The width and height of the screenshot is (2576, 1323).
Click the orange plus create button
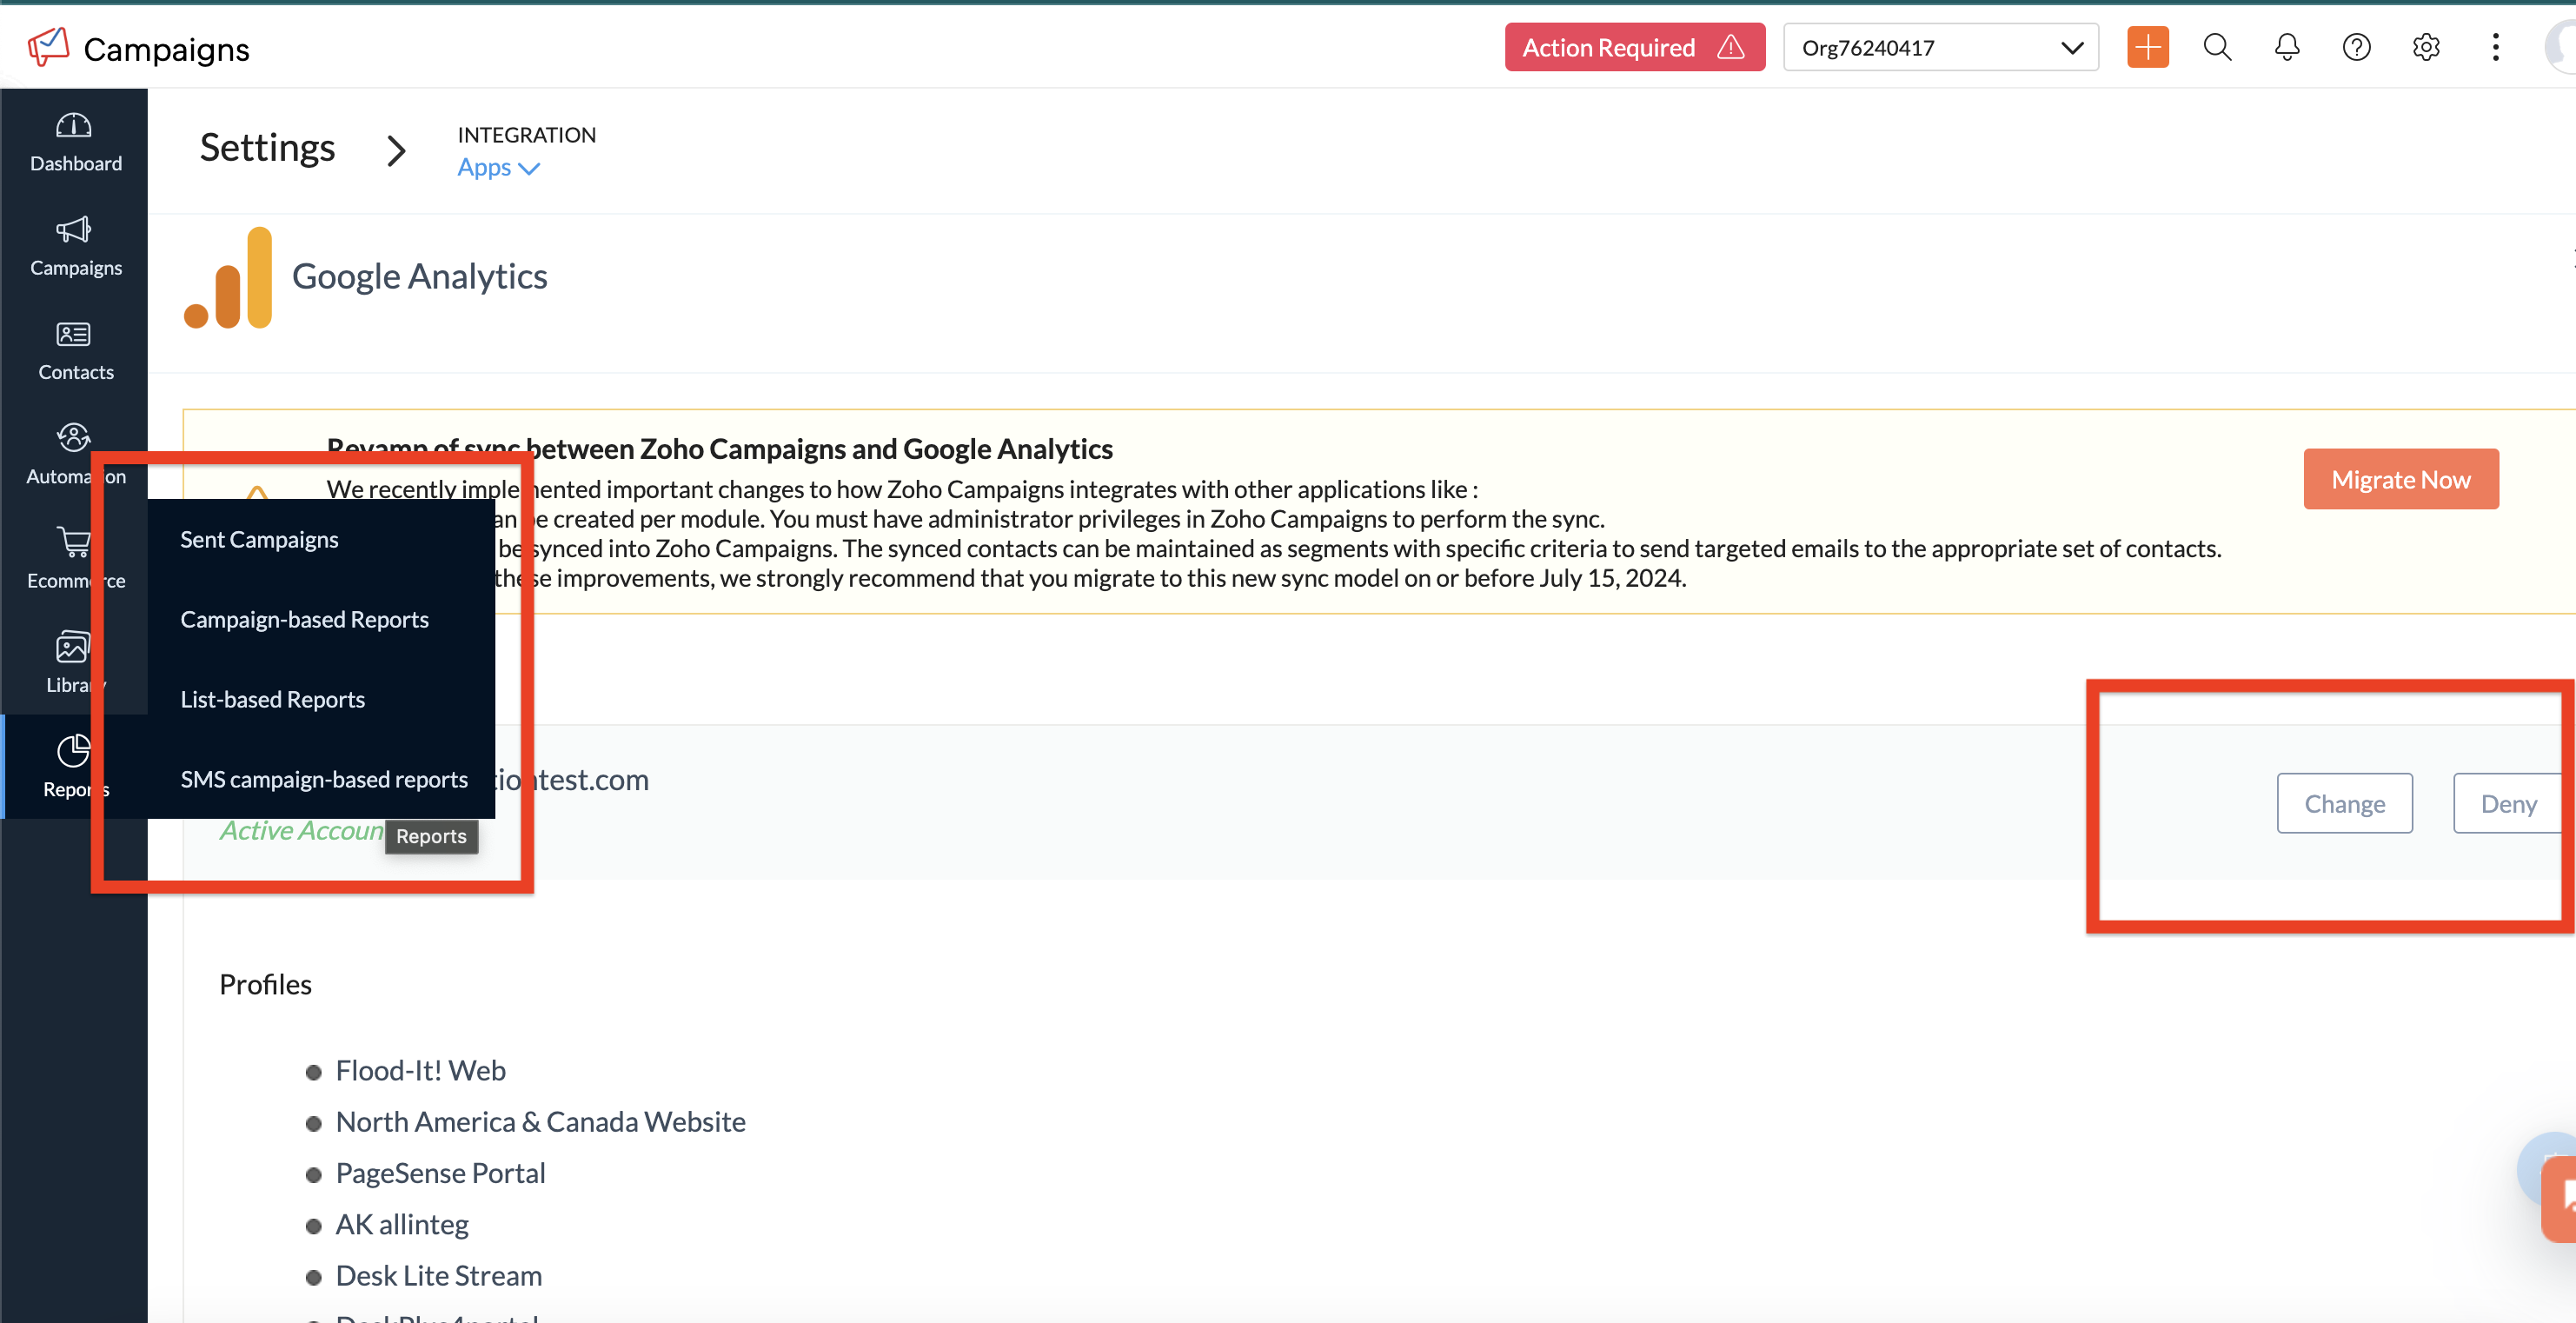point(2147,47)
